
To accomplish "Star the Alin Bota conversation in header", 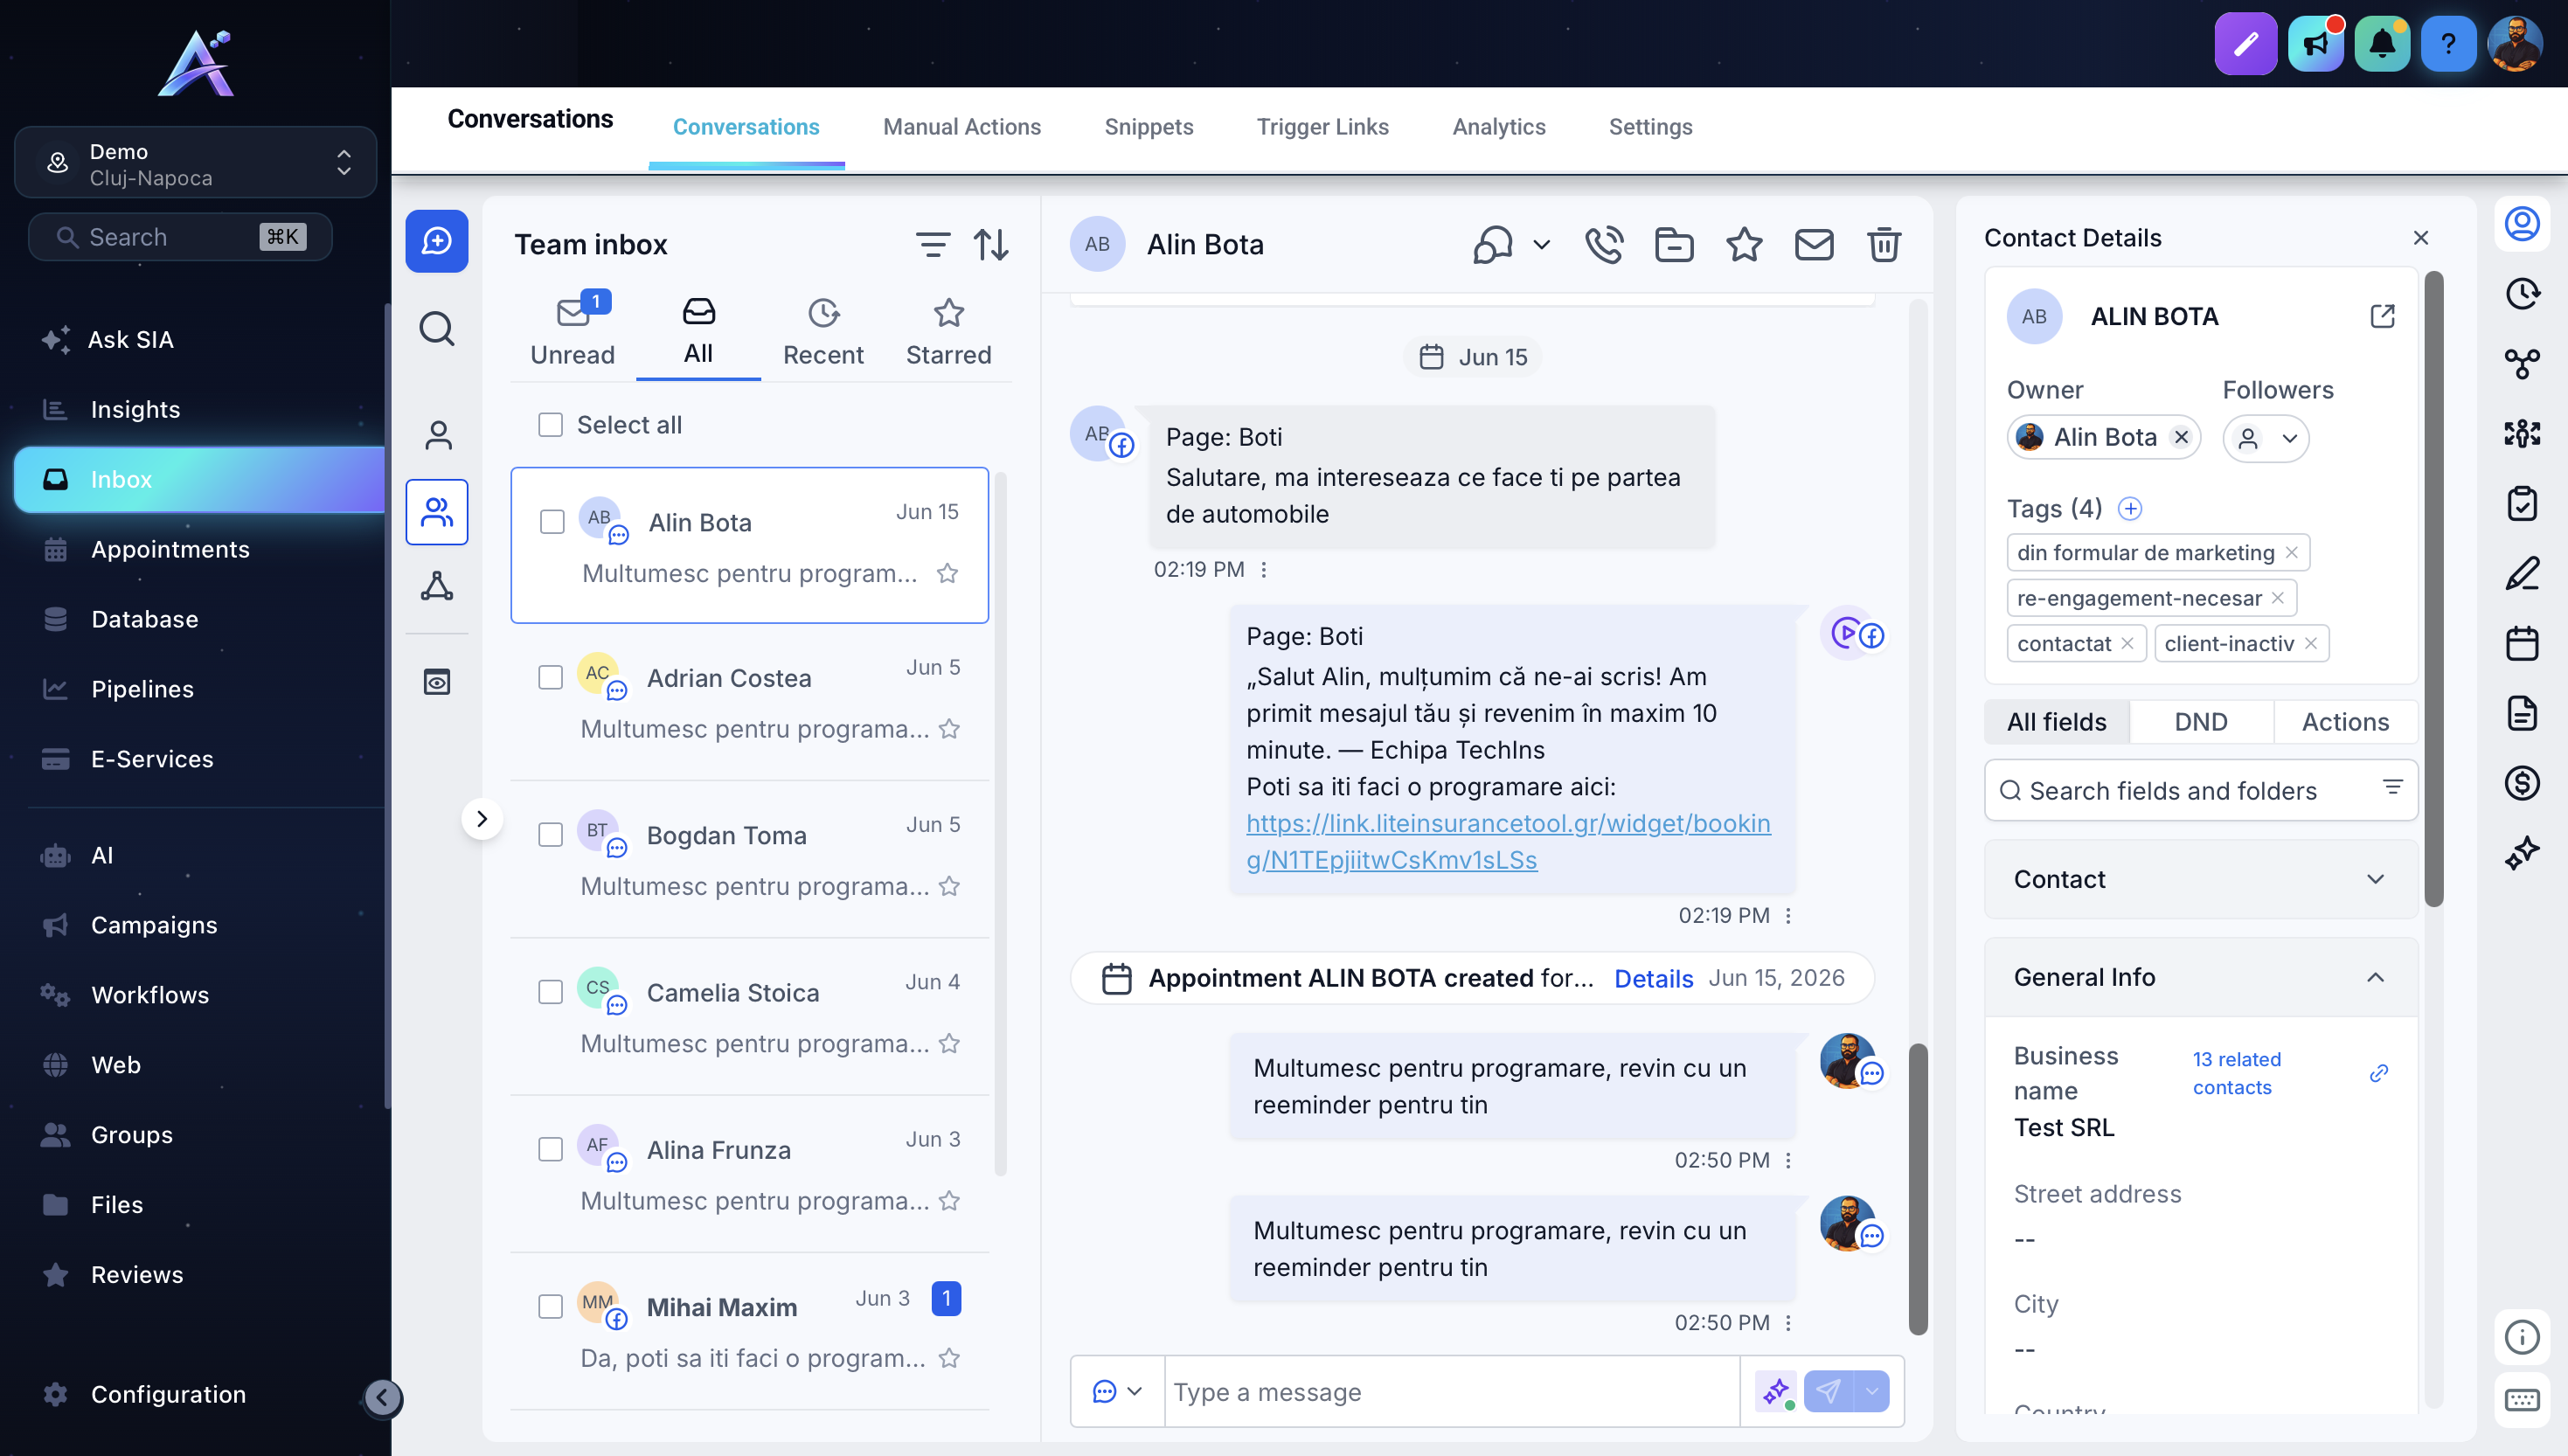I will [1744, 244].
